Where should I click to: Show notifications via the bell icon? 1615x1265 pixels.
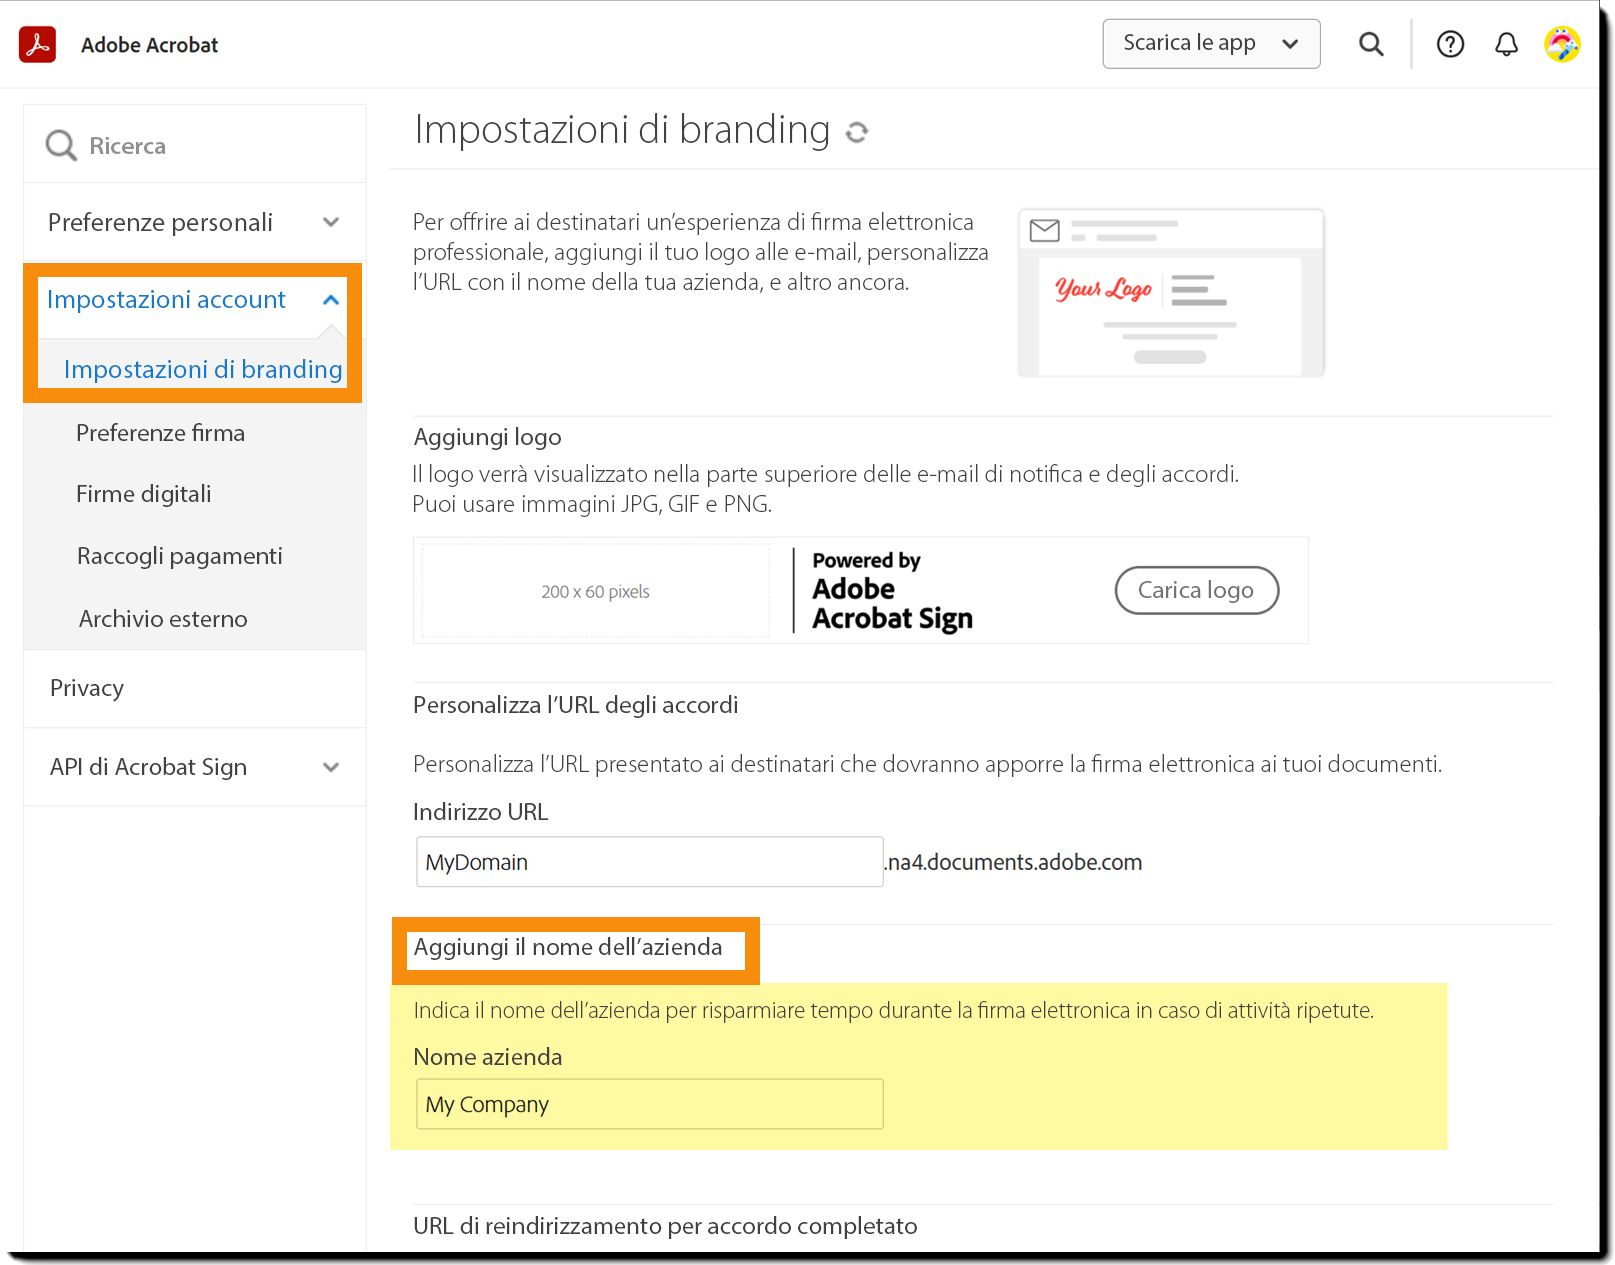[x=1506, y=44]
